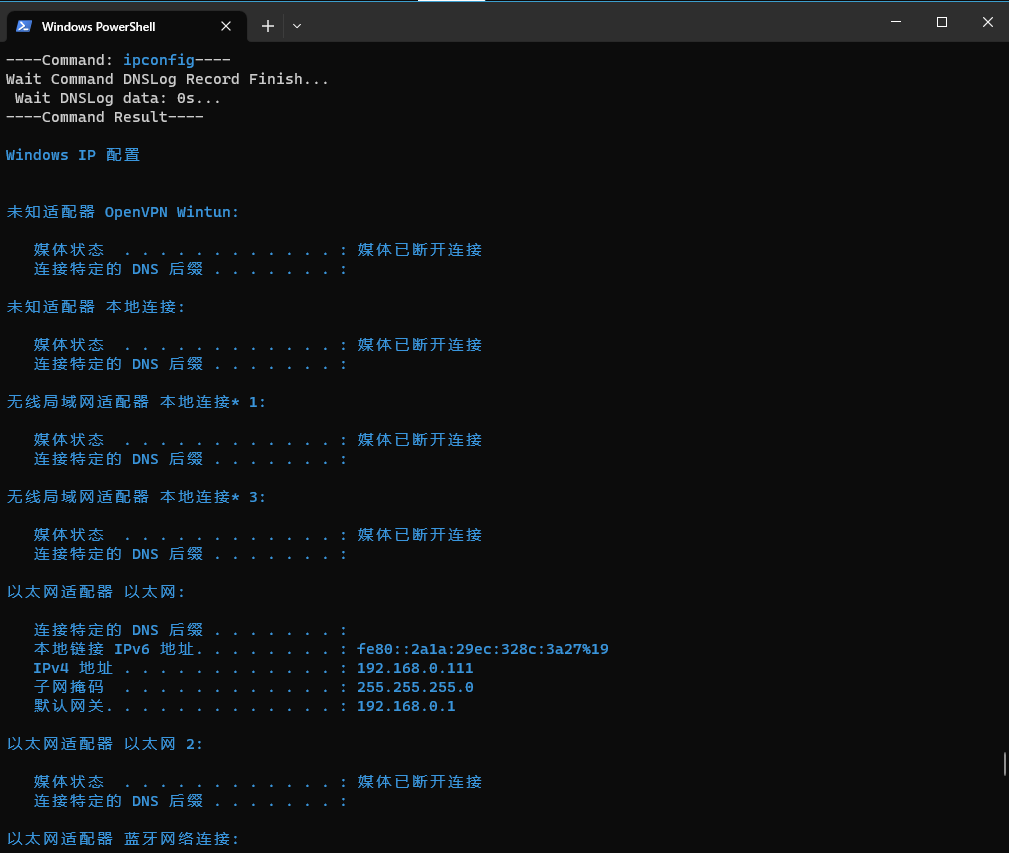
Task: Maximize the terminal window
Action: [941, 22]
